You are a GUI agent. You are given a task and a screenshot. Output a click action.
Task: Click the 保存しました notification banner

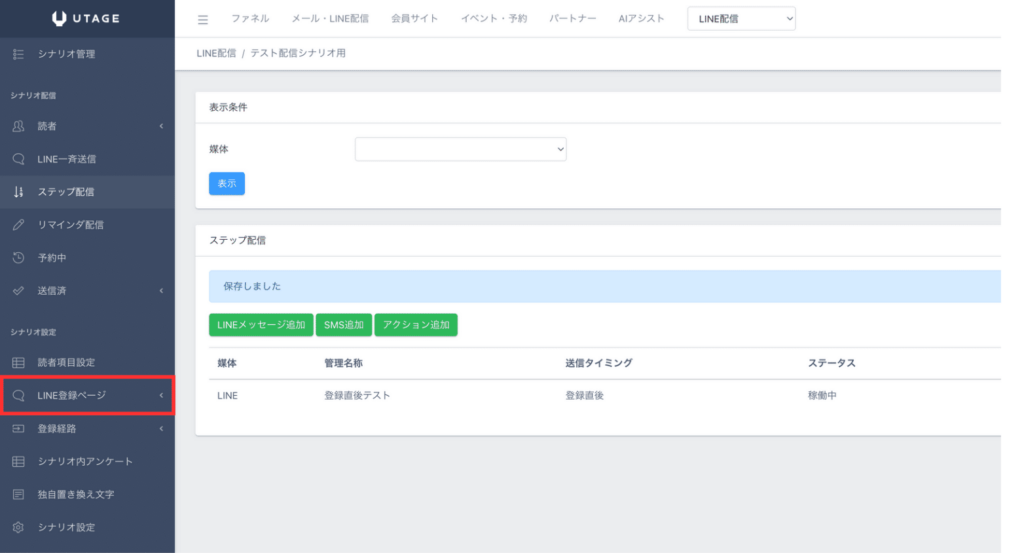point(605,286)
